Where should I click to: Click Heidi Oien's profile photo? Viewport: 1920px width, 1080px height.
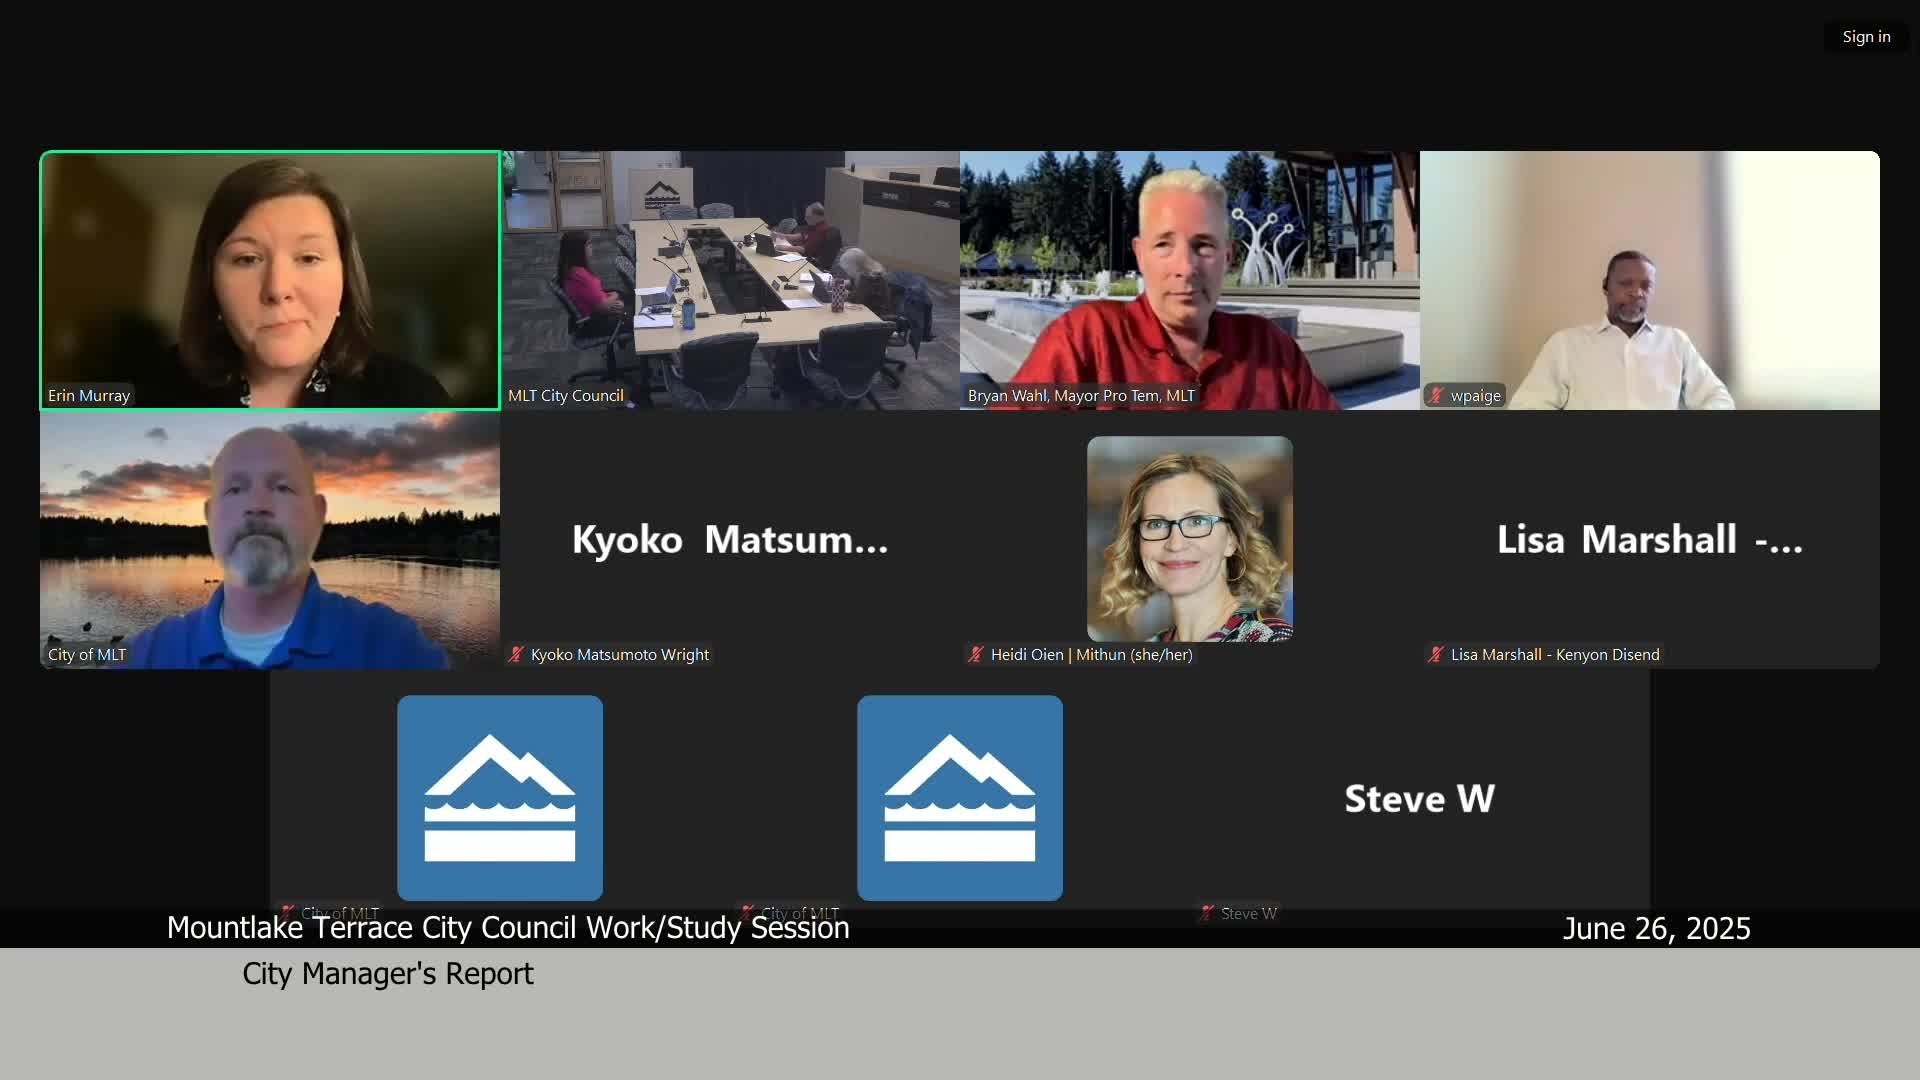coord(1189,539)
